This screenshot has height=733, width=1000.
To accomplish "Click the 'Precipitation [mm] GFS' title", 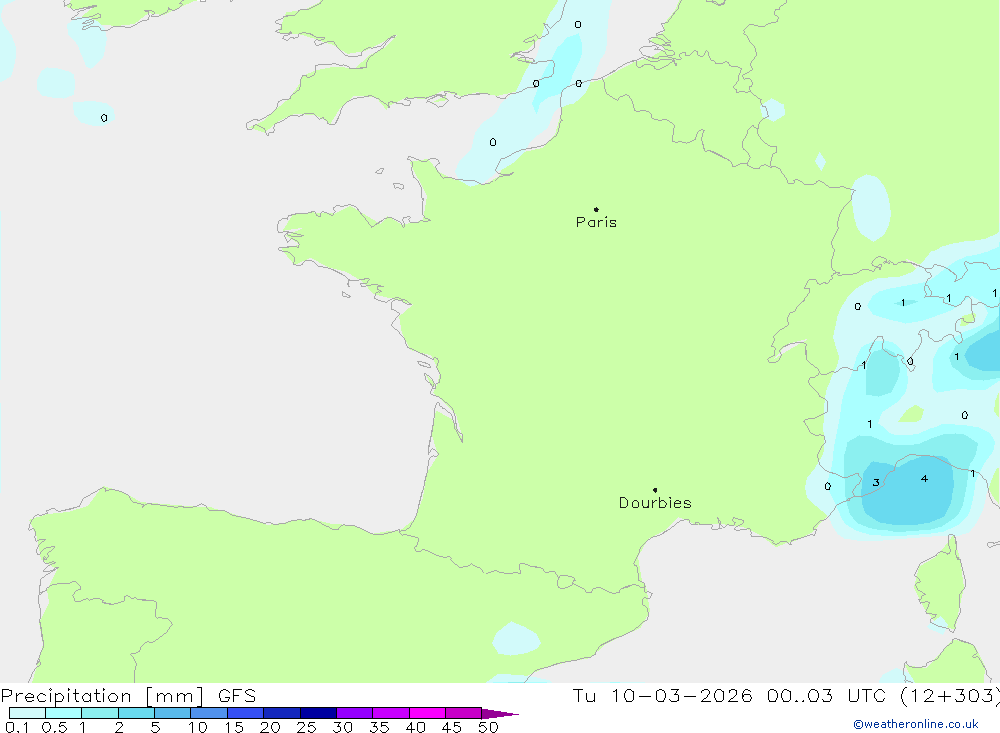I will pyautogui.click(x=128, y=695).
